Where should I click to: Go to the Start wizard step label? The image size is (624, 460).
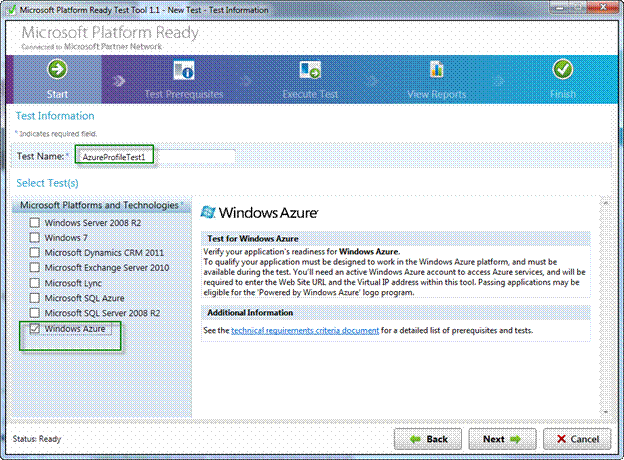pyautogui.click(x=57, y=94)
